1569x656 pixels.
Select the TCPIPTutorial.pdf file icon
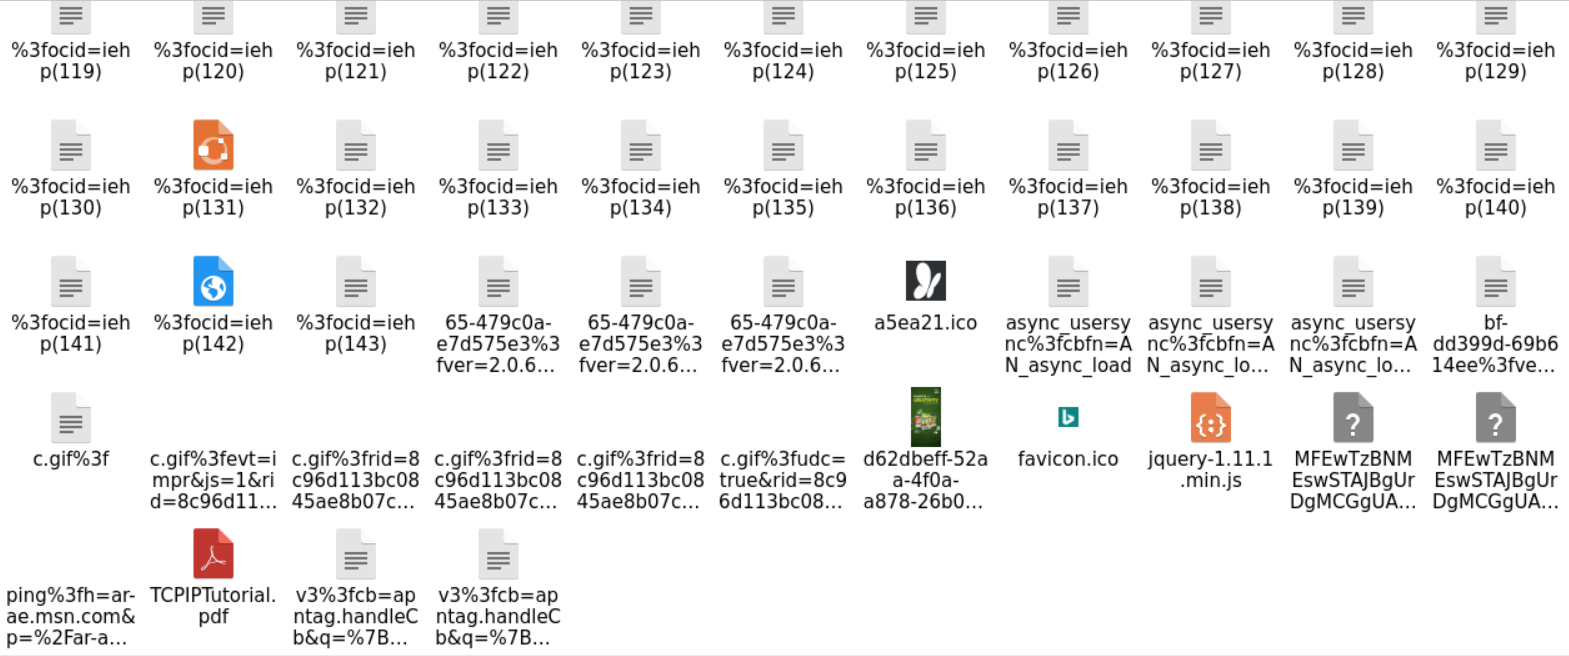click(x=213, y=554)
